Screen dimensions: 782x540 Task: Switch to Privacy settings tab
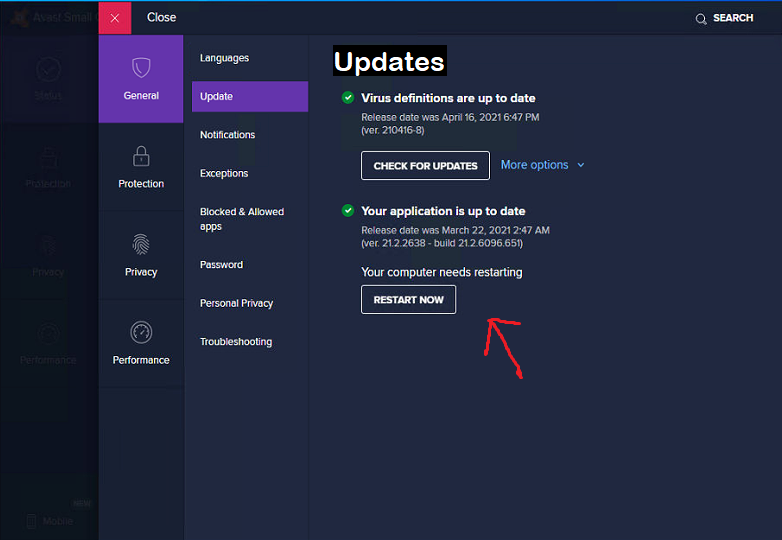(x=141, y=255)
